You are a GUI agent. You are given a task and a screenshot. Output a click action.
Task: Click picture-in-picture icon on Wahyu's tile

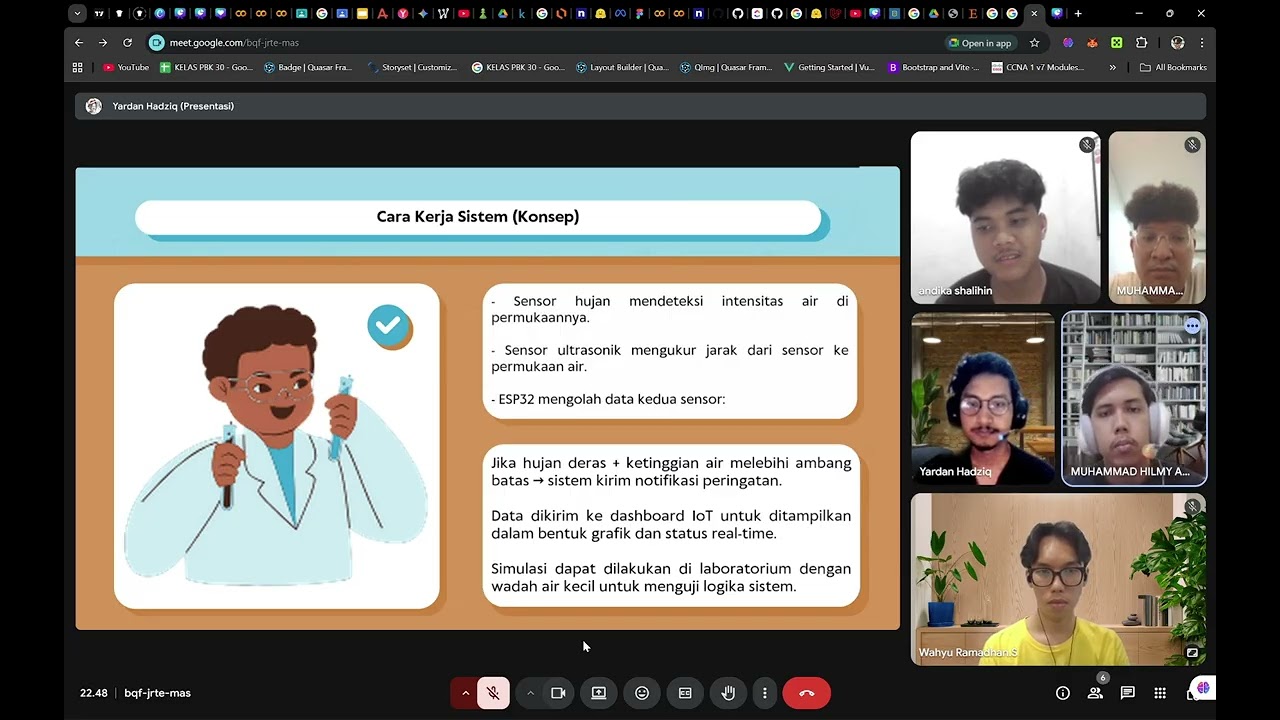(x=1192, y=652)
